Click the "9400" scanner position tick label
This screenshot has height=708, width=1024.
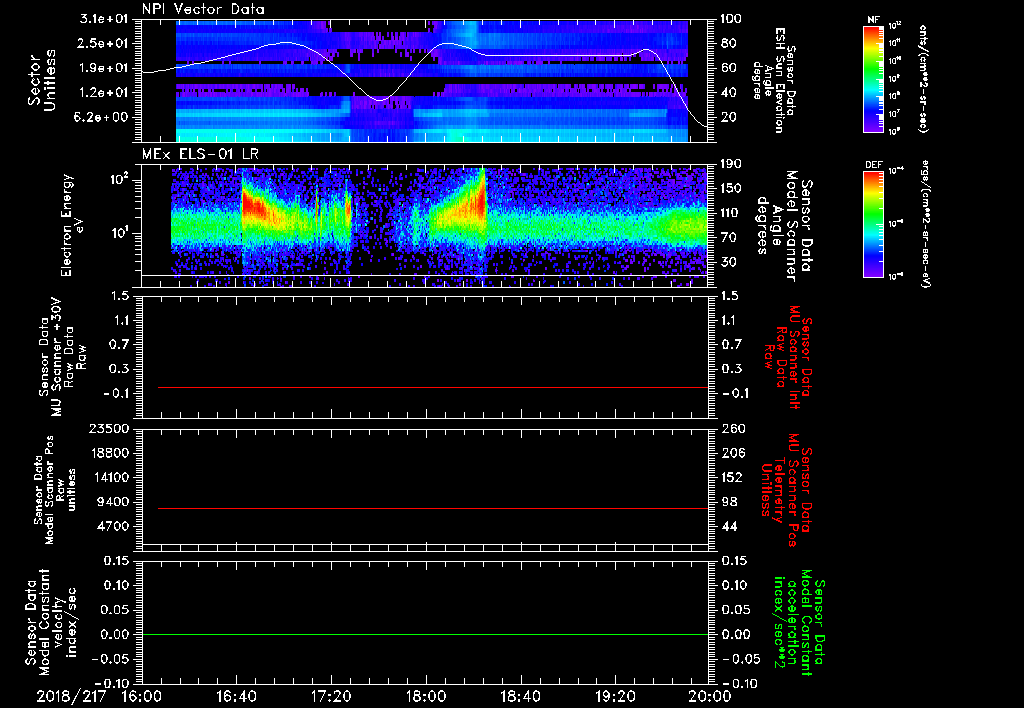(114, 502)
